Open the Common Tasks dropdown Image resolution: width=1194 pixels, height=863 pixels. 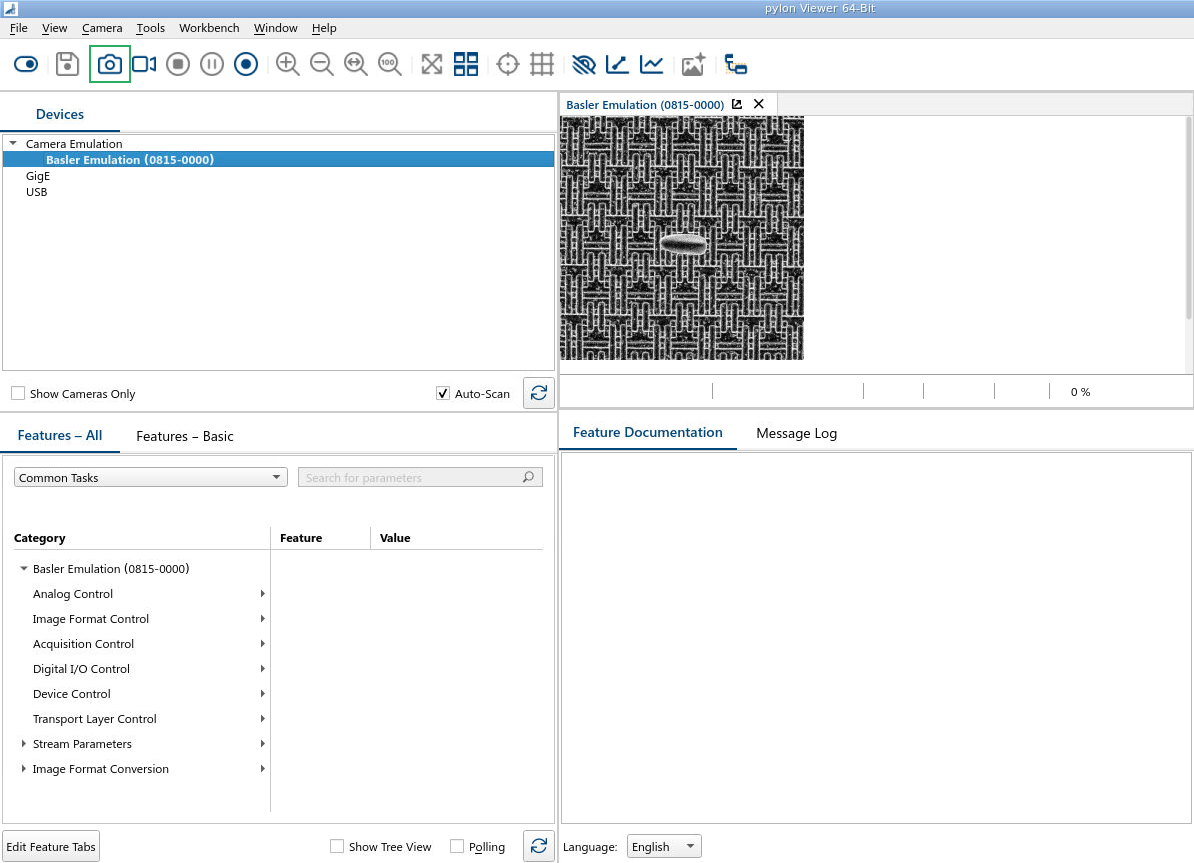(151, 478)
